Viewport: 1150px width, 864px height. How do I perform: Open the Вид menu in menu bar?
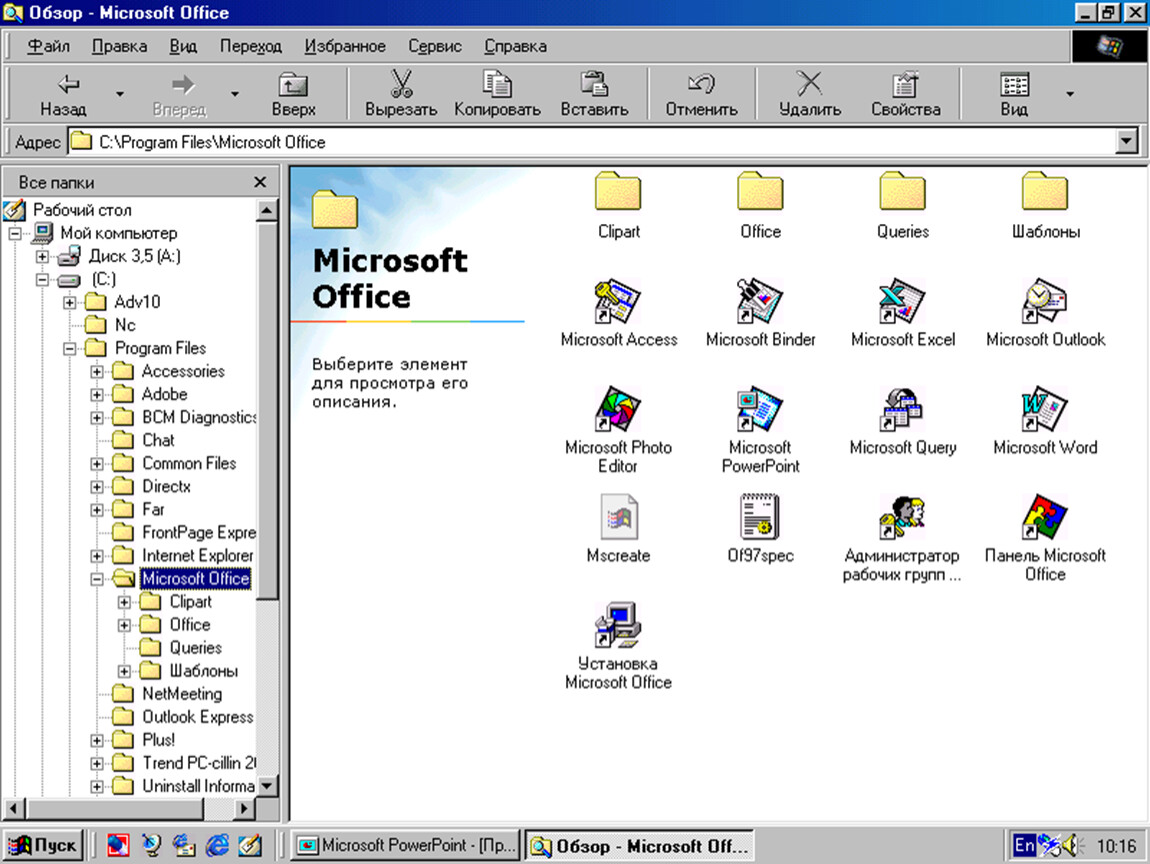[x=183, y=46]
